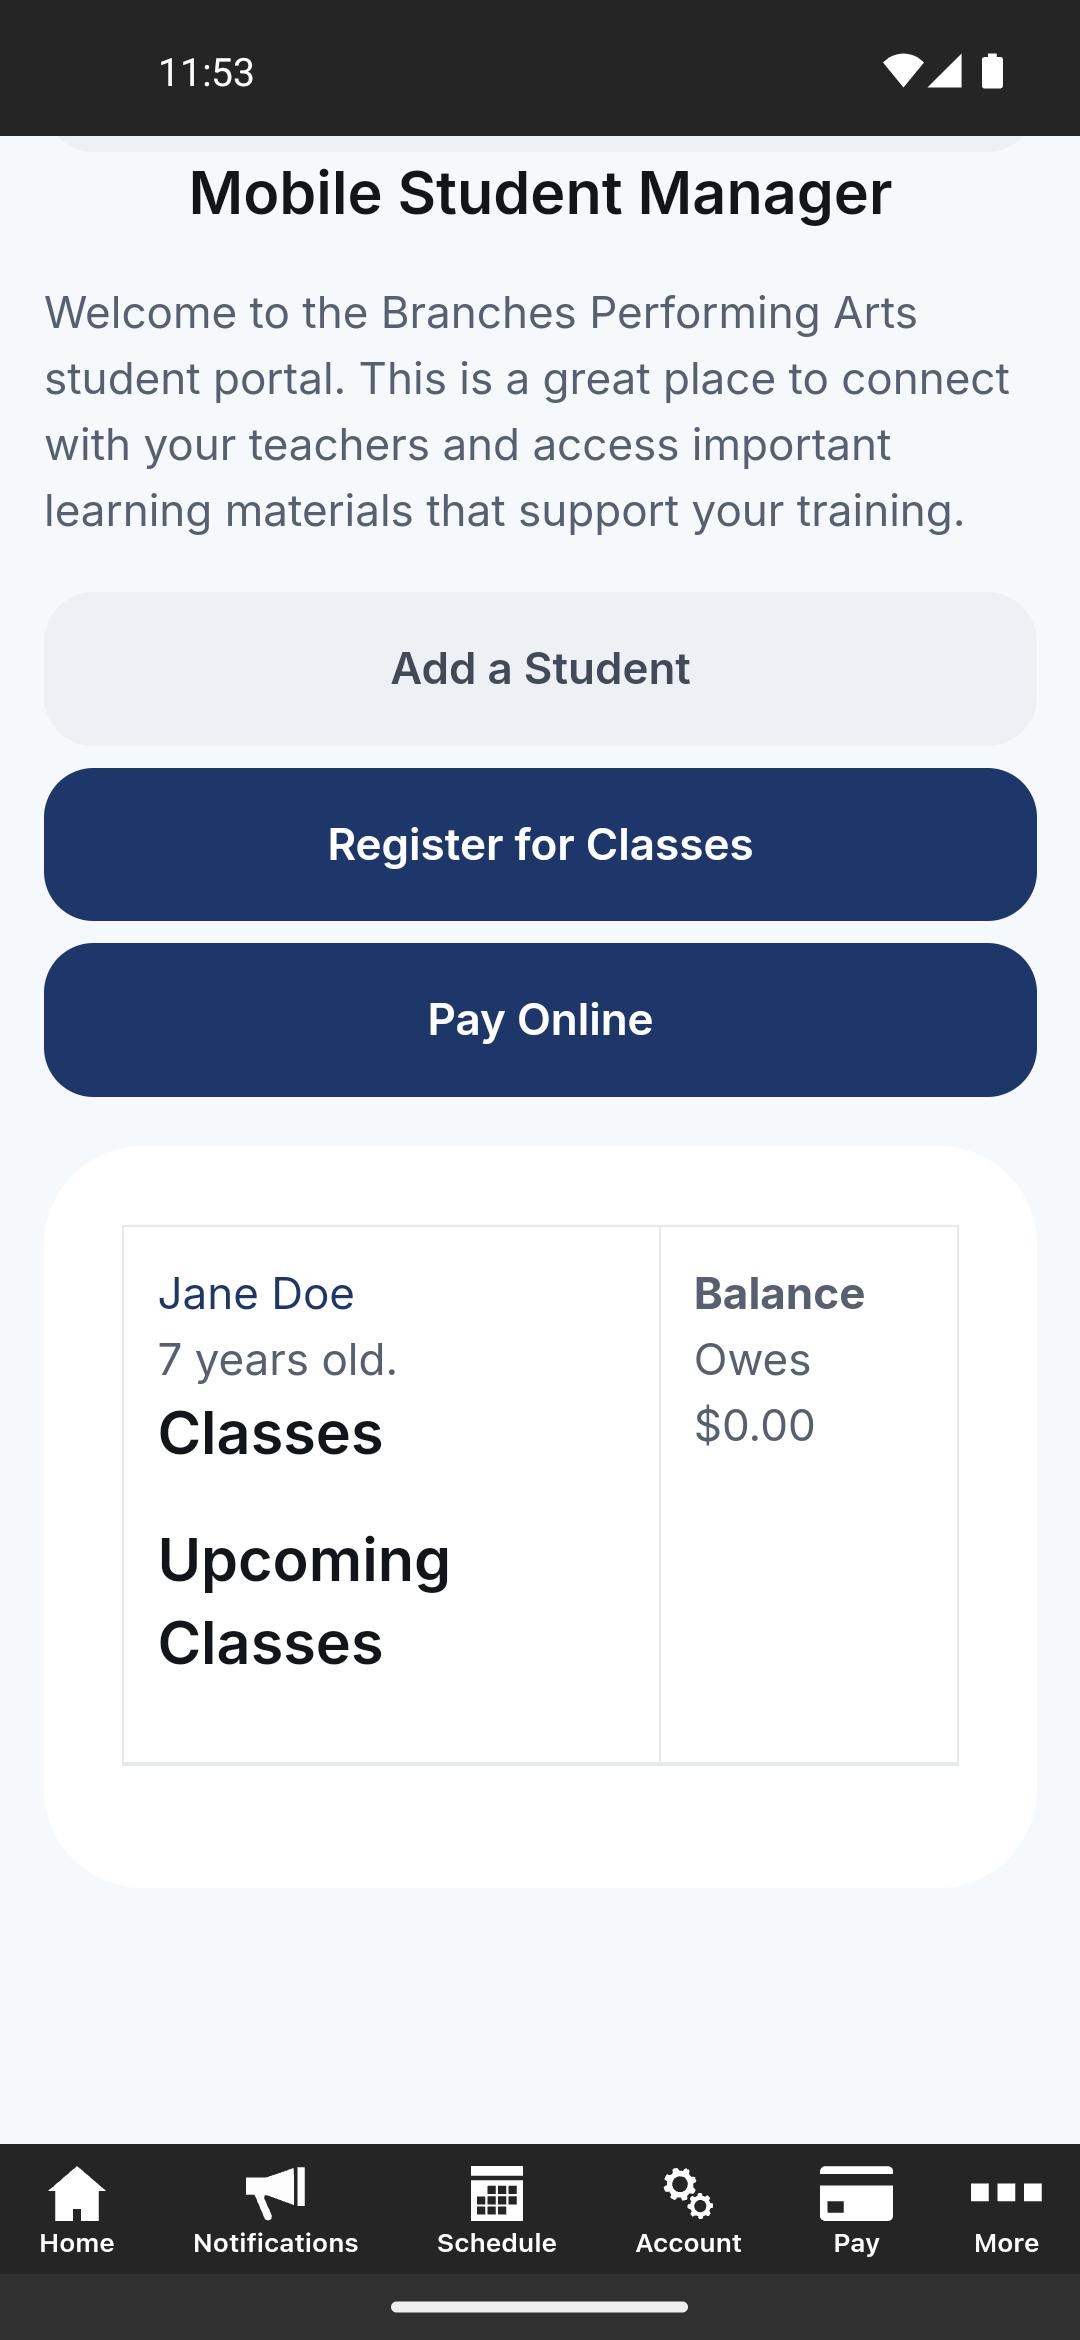The image size is (1080, 2340).
Task: Tap the Pay card icon
Action: pyautogui.click(x=856, y=2193)
